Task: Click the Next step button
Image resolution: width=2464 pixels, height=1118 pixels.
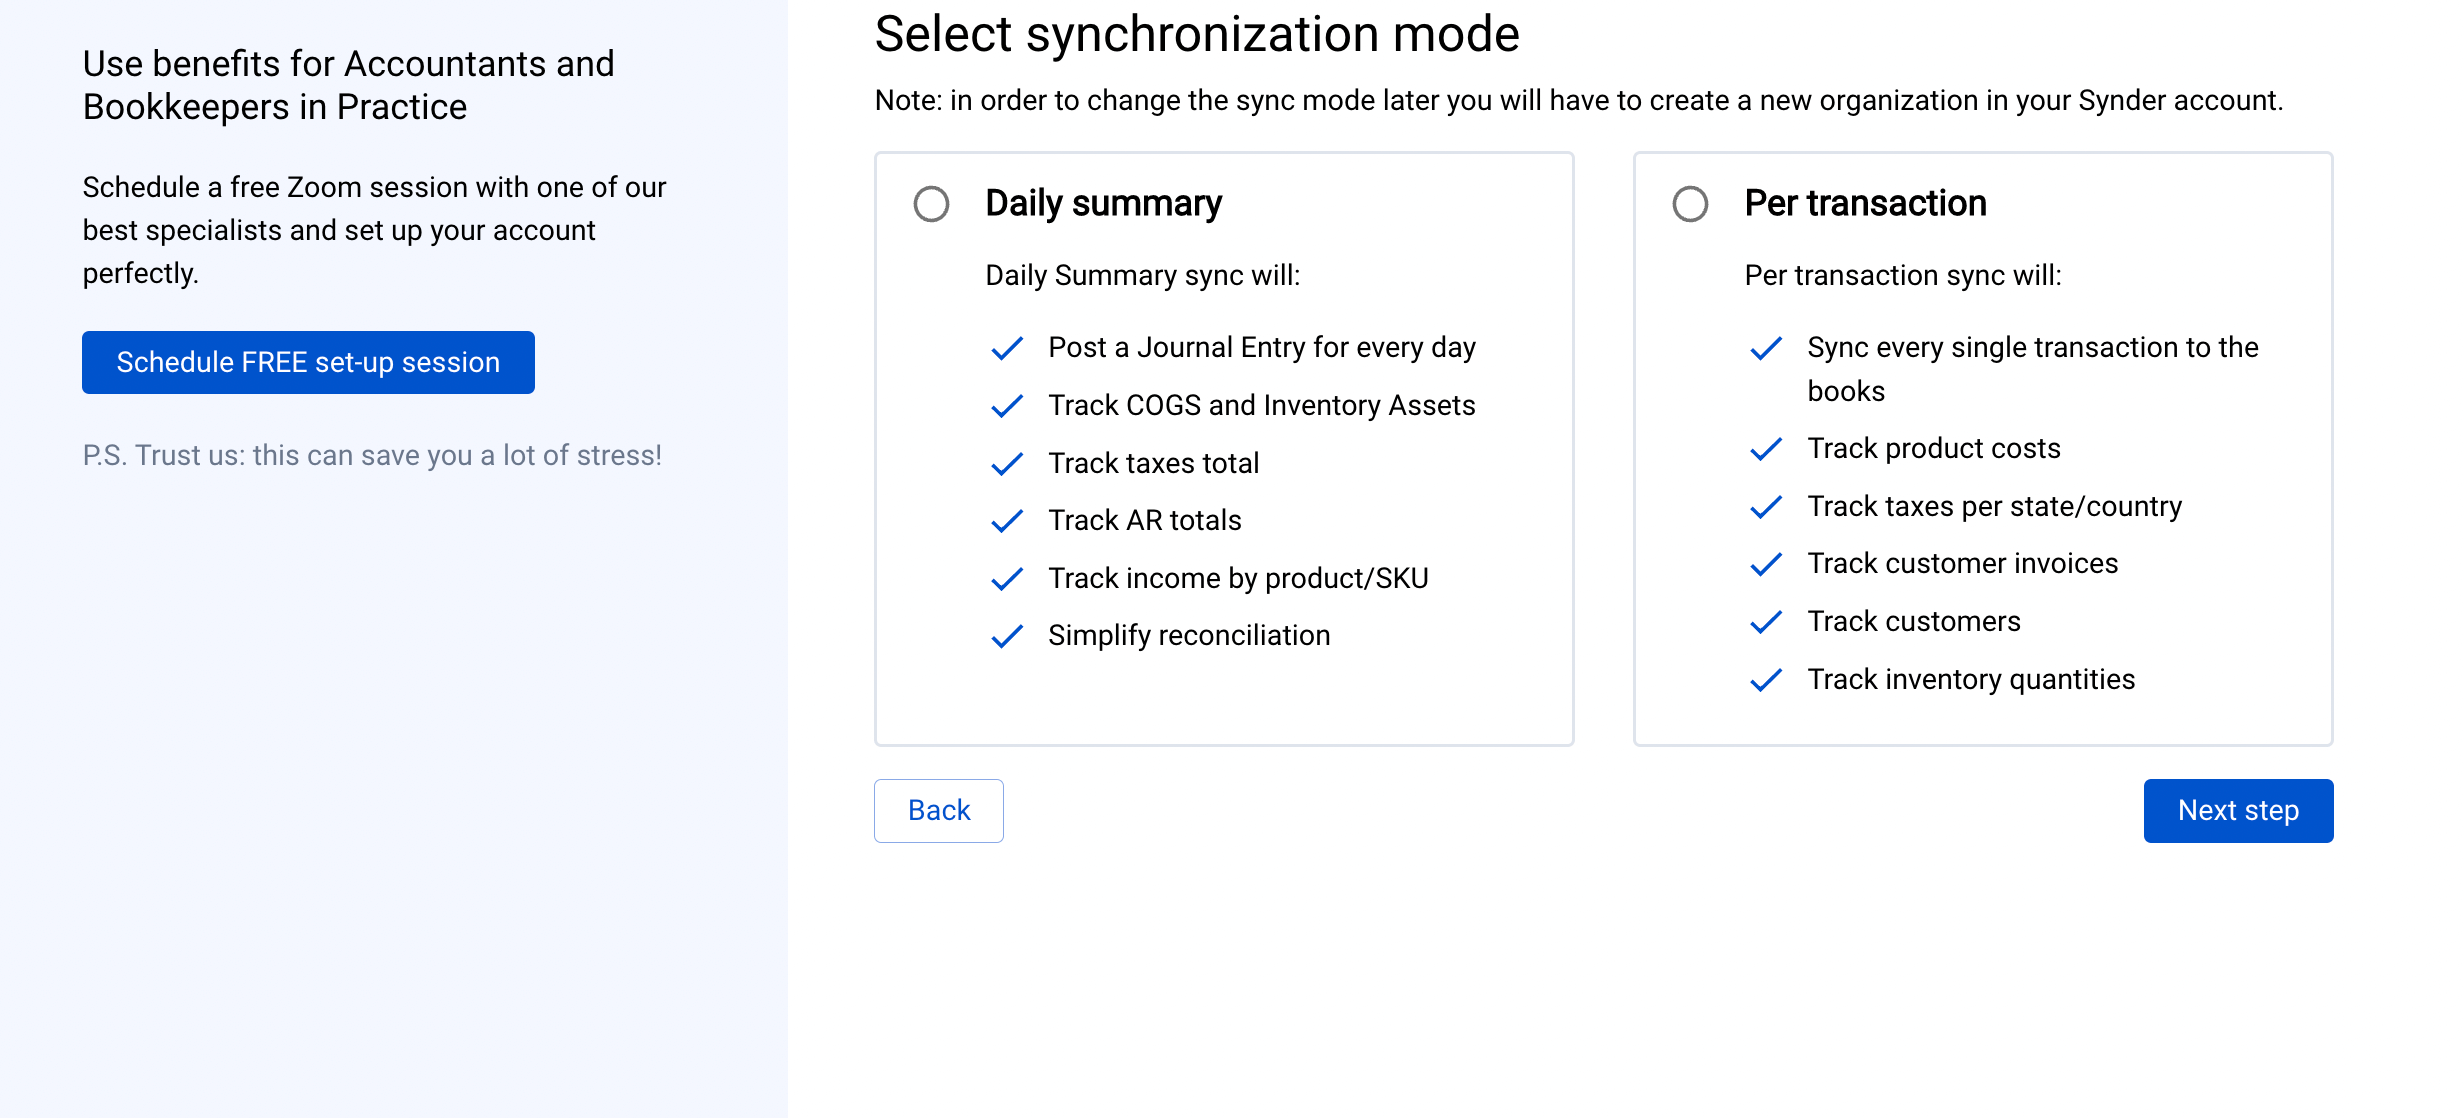Action: point(2237,810)
